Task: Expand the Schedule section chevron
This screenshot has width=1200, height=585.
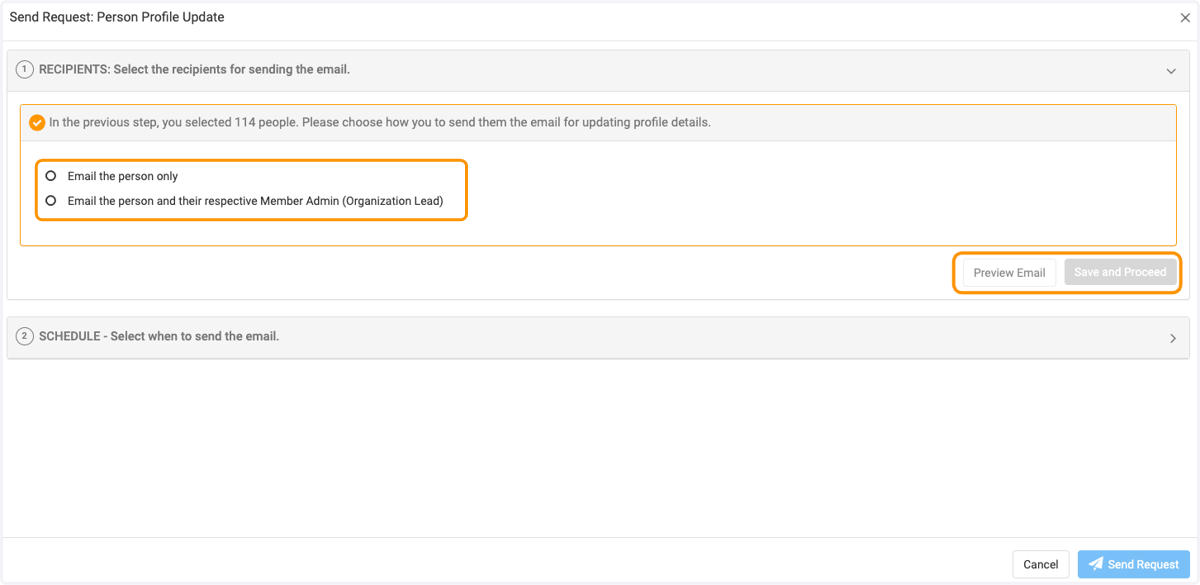Action: [1172, 338]
